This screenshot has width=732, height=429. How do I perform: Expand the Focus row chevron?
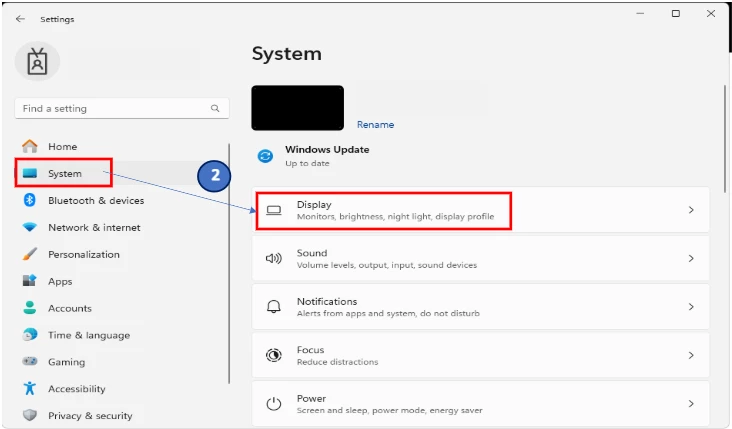click(x=691, y=355)
